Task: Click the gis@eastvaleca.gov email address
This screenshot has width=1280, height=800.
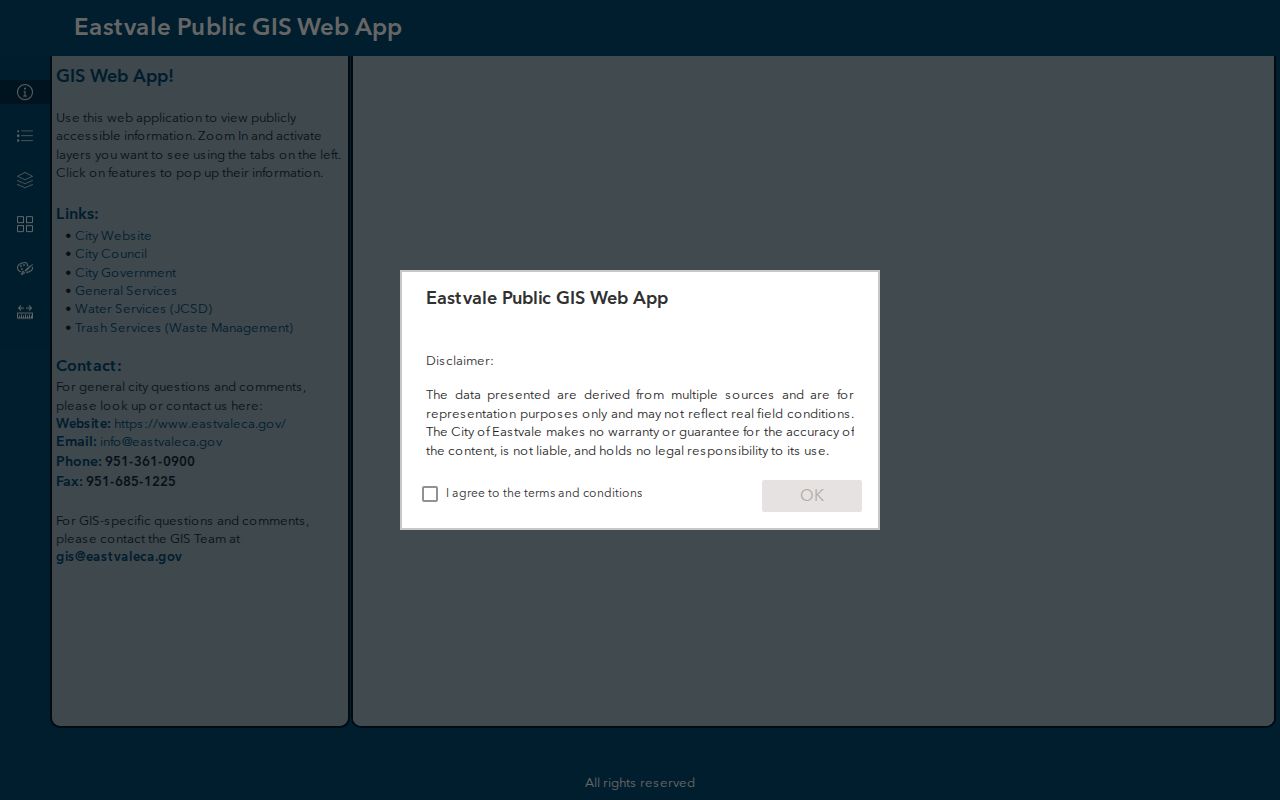Action: click(x=119, y=557)
